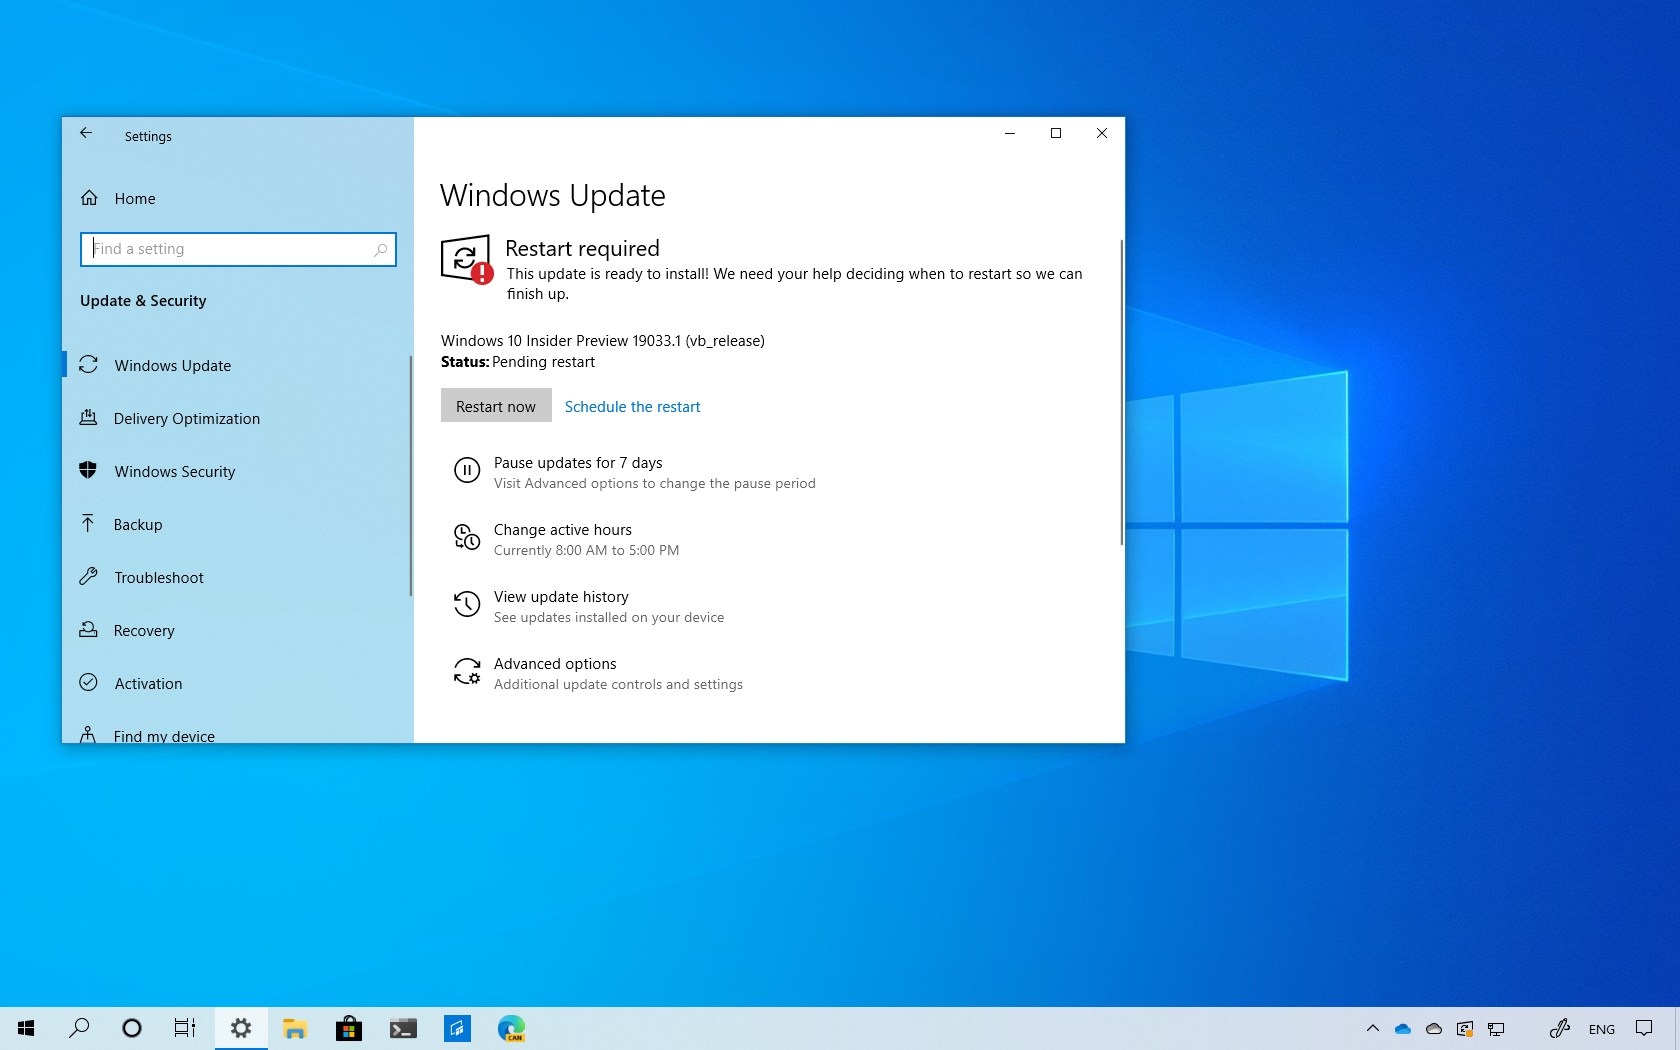Click the pause icon next to Pause updates
1680x1050 pixels.
click(467, 471)
